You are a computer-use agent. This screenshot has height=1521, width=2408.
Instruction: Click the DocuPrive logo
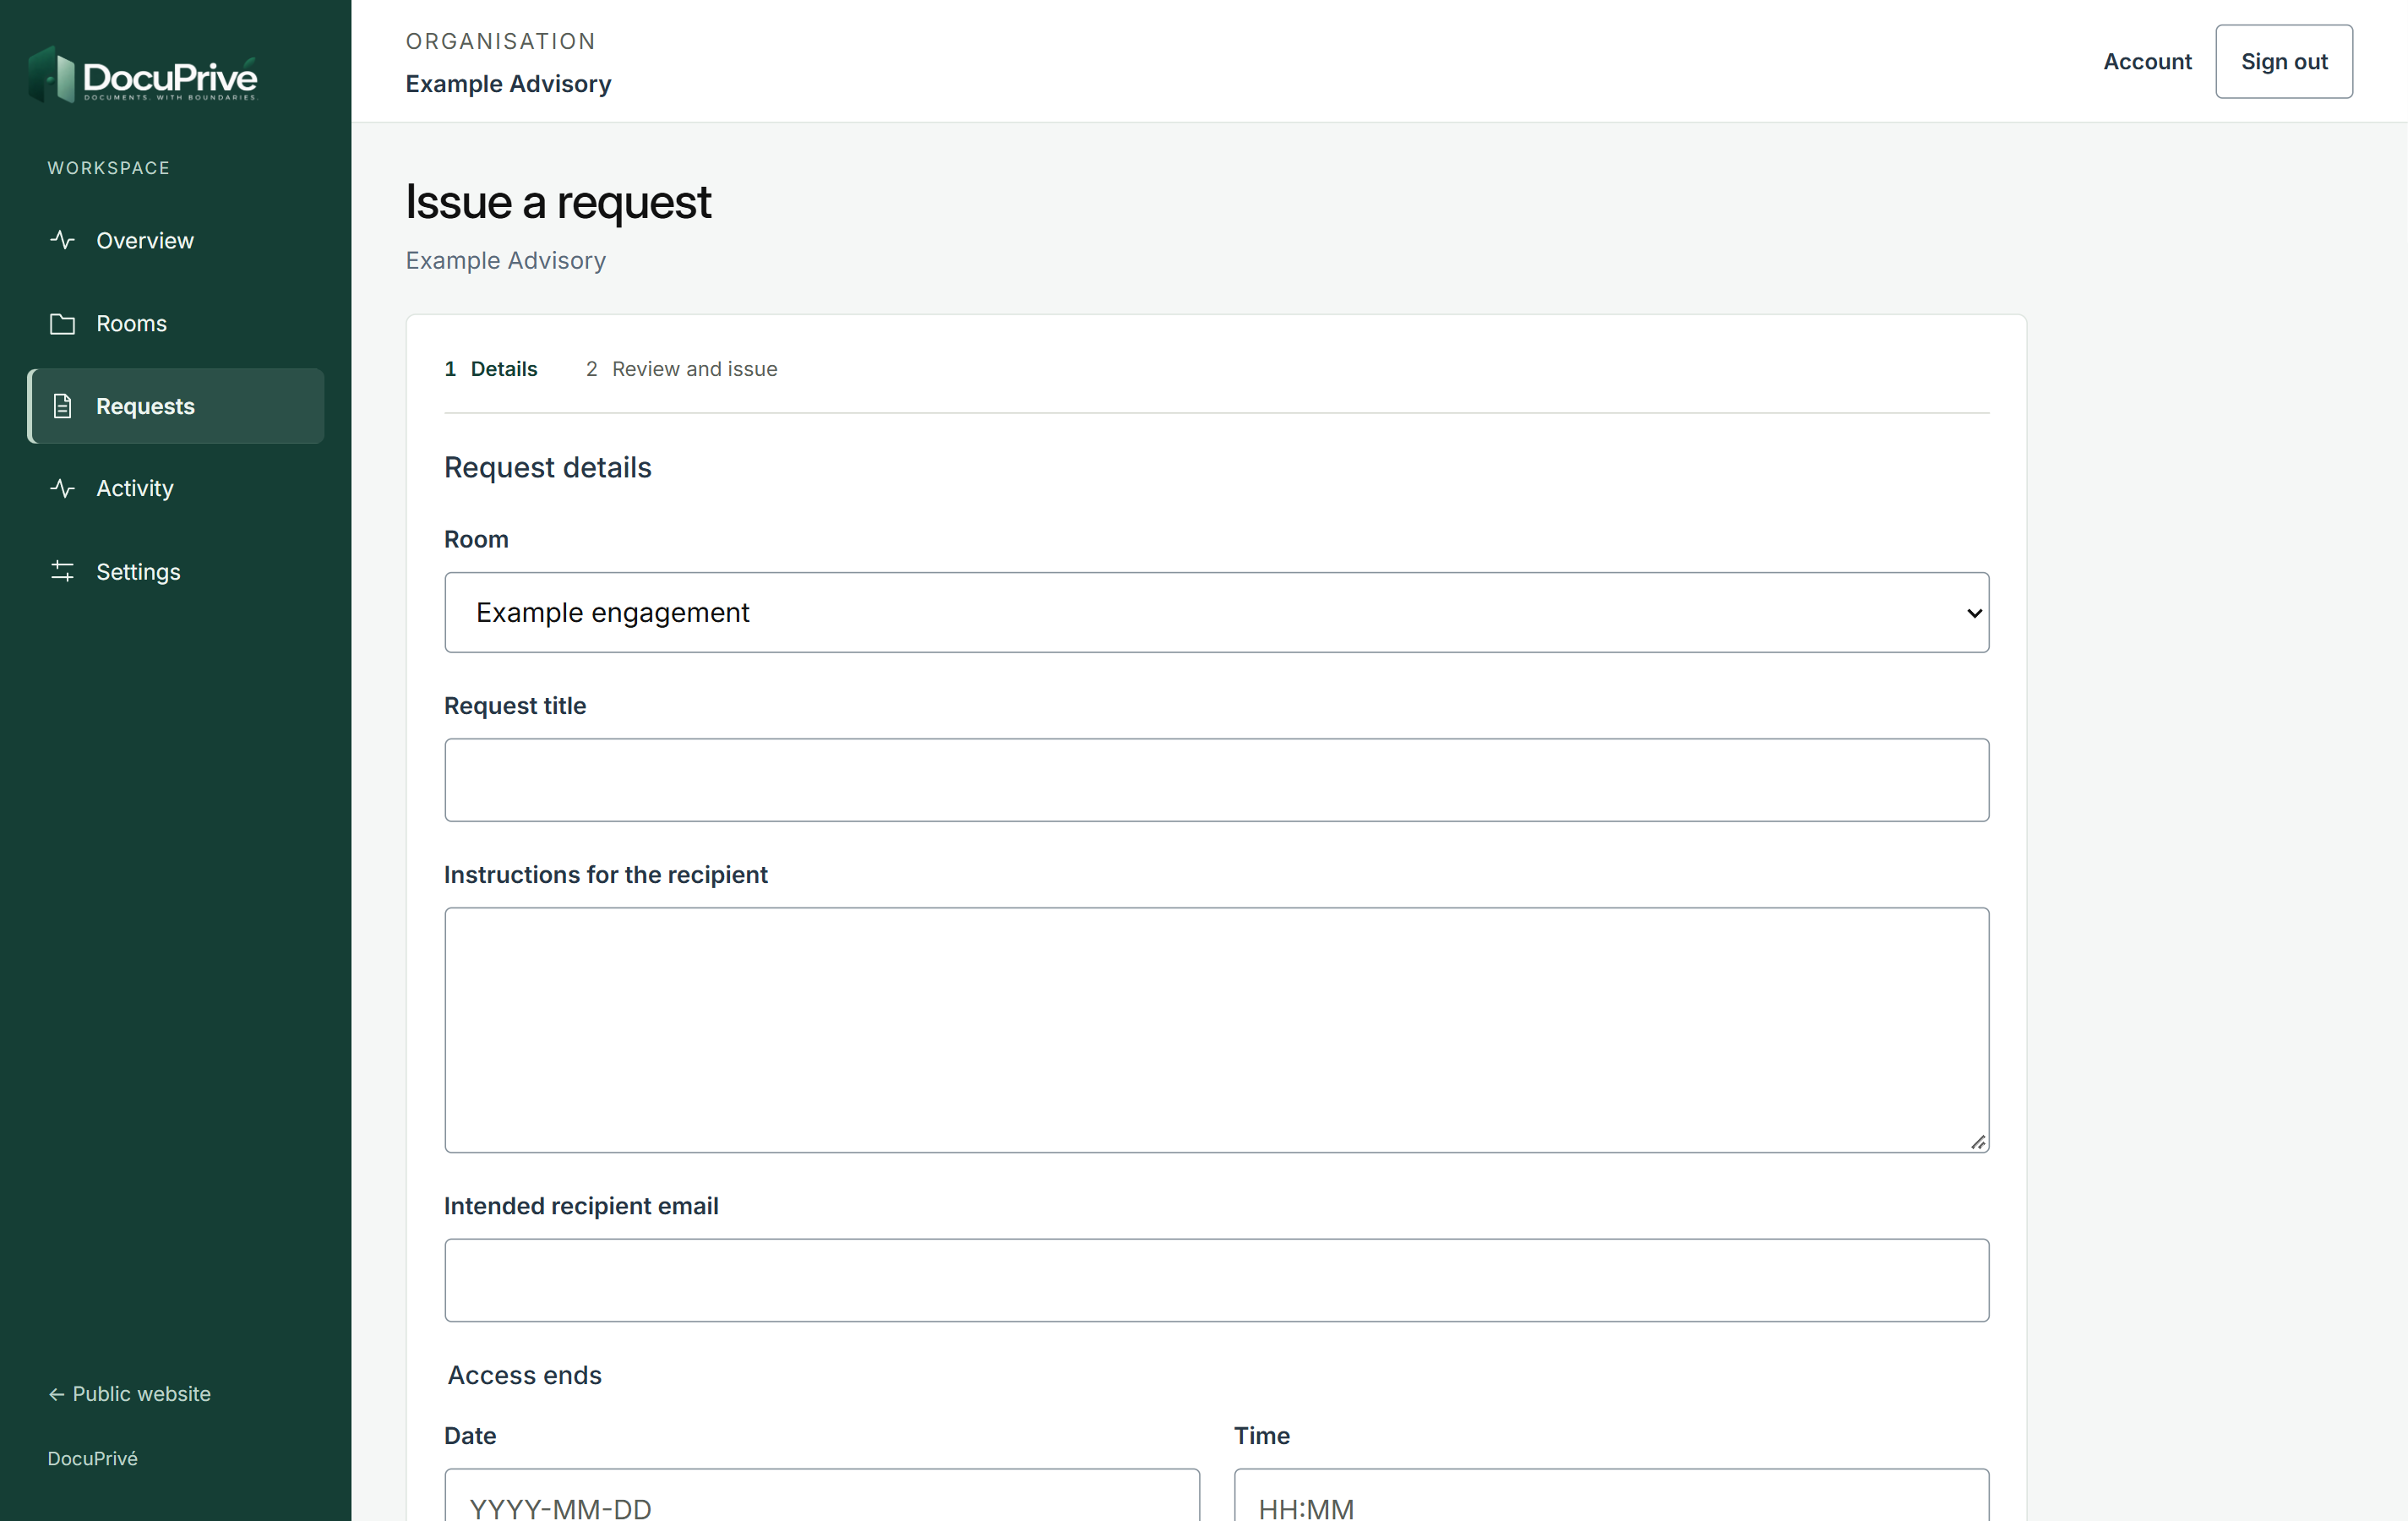(x=143, y=75)
